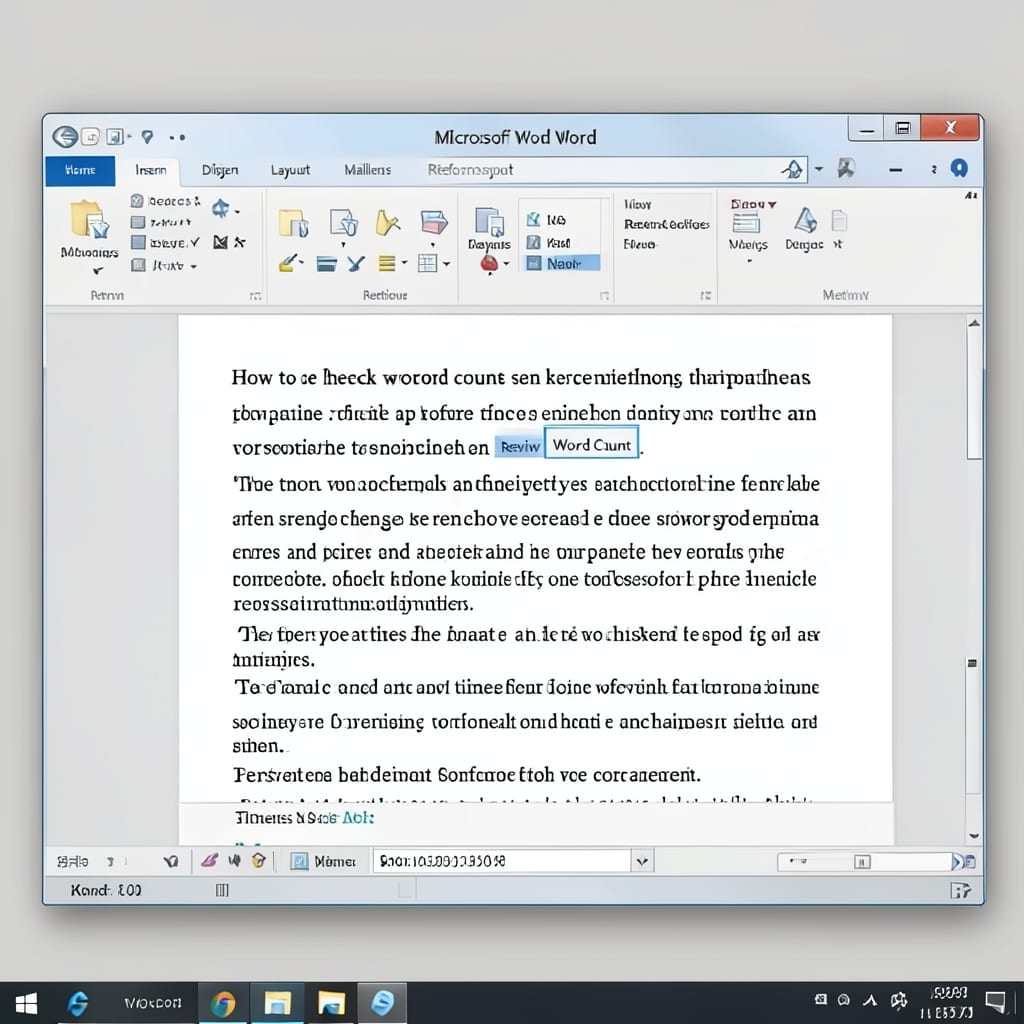Viewport: 1024px width, 1024px height.
Task: Click the dropdown arrow next to yellow lines icon
Action: [405, 263]
